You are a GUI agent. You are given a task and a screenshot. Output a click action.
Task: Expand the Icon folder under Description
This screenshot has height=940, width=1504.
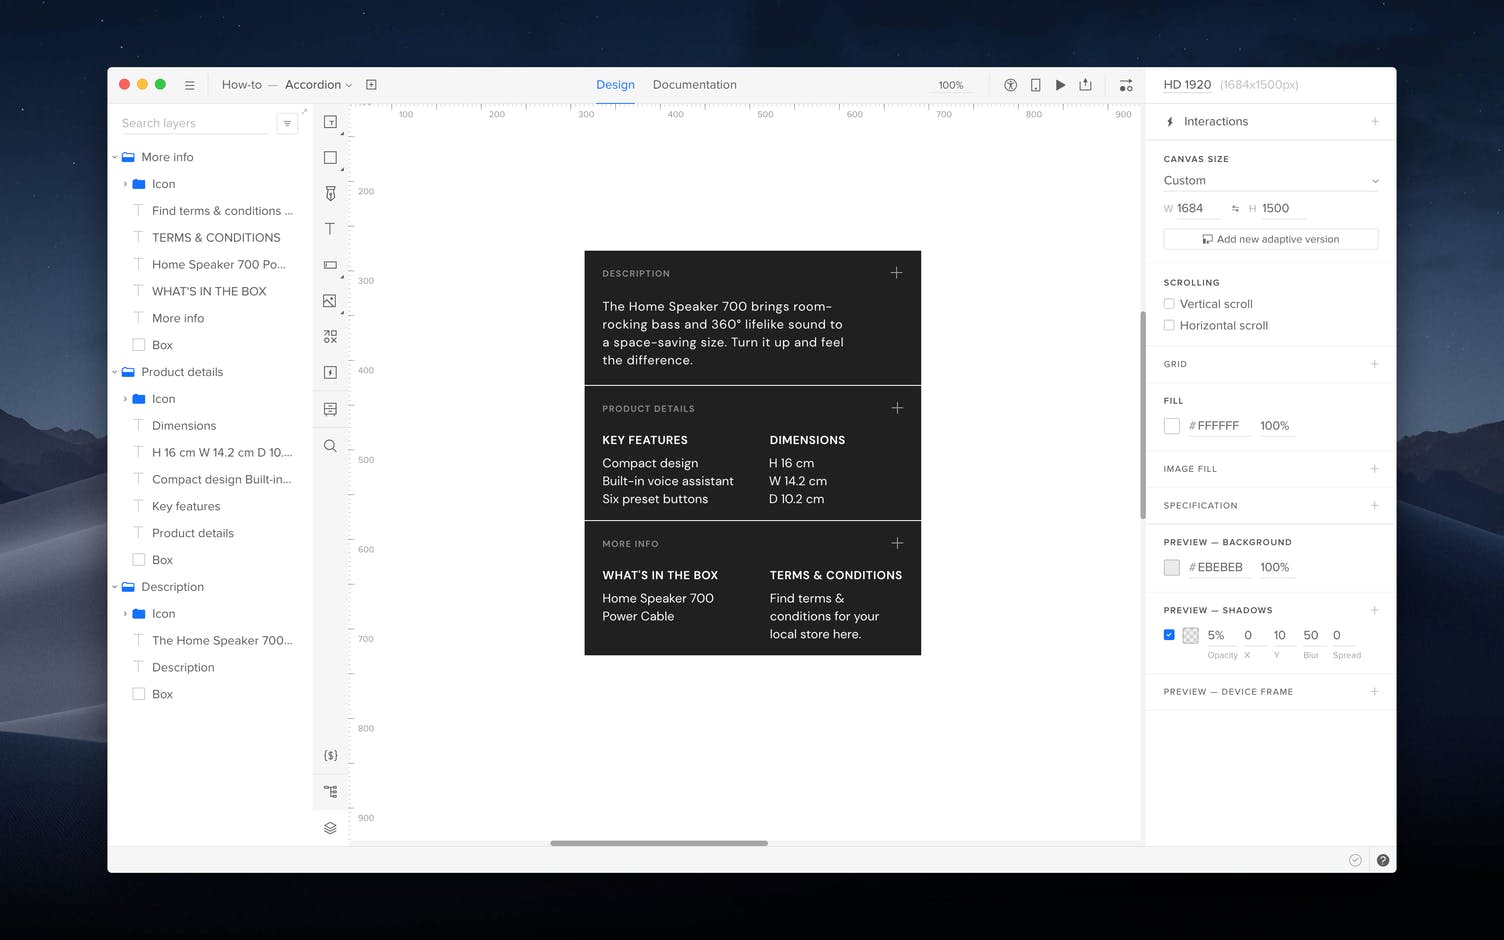pyautogui.click(x=126, y=613)
